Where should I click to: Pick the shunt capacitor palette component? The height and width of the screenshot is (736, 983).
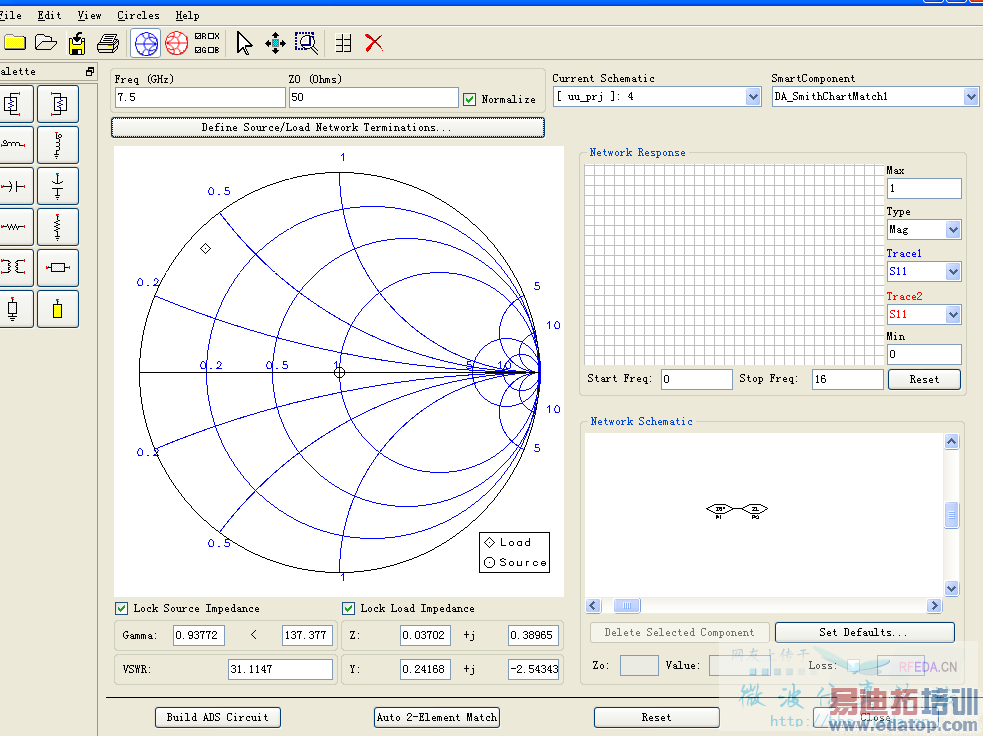click(x=58, y=186)
